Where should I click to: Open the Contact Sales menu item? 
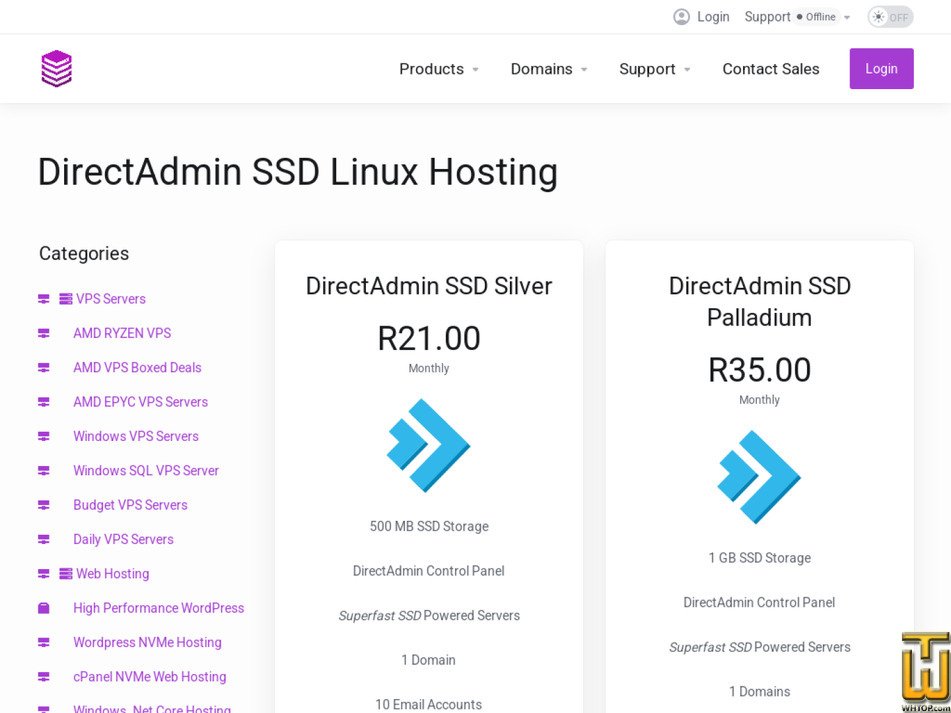[771, 69]
